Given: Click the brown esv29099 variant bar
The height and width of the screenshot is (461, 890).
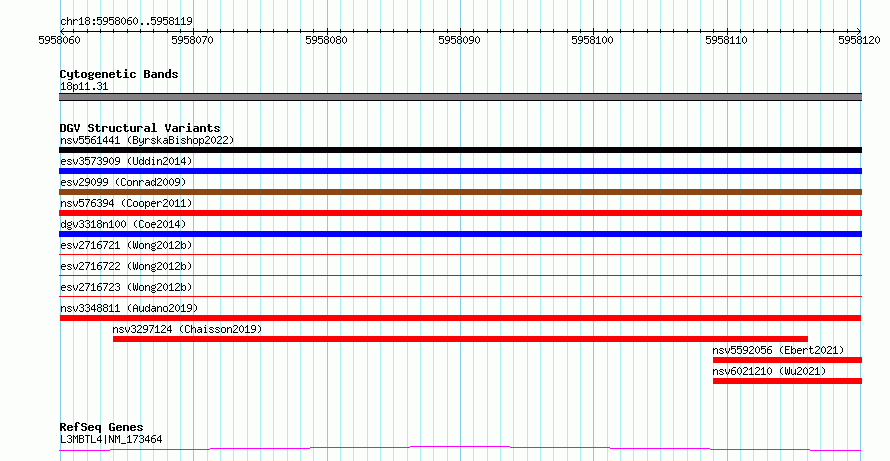Looking at the screenshot, I should [460, 192].
